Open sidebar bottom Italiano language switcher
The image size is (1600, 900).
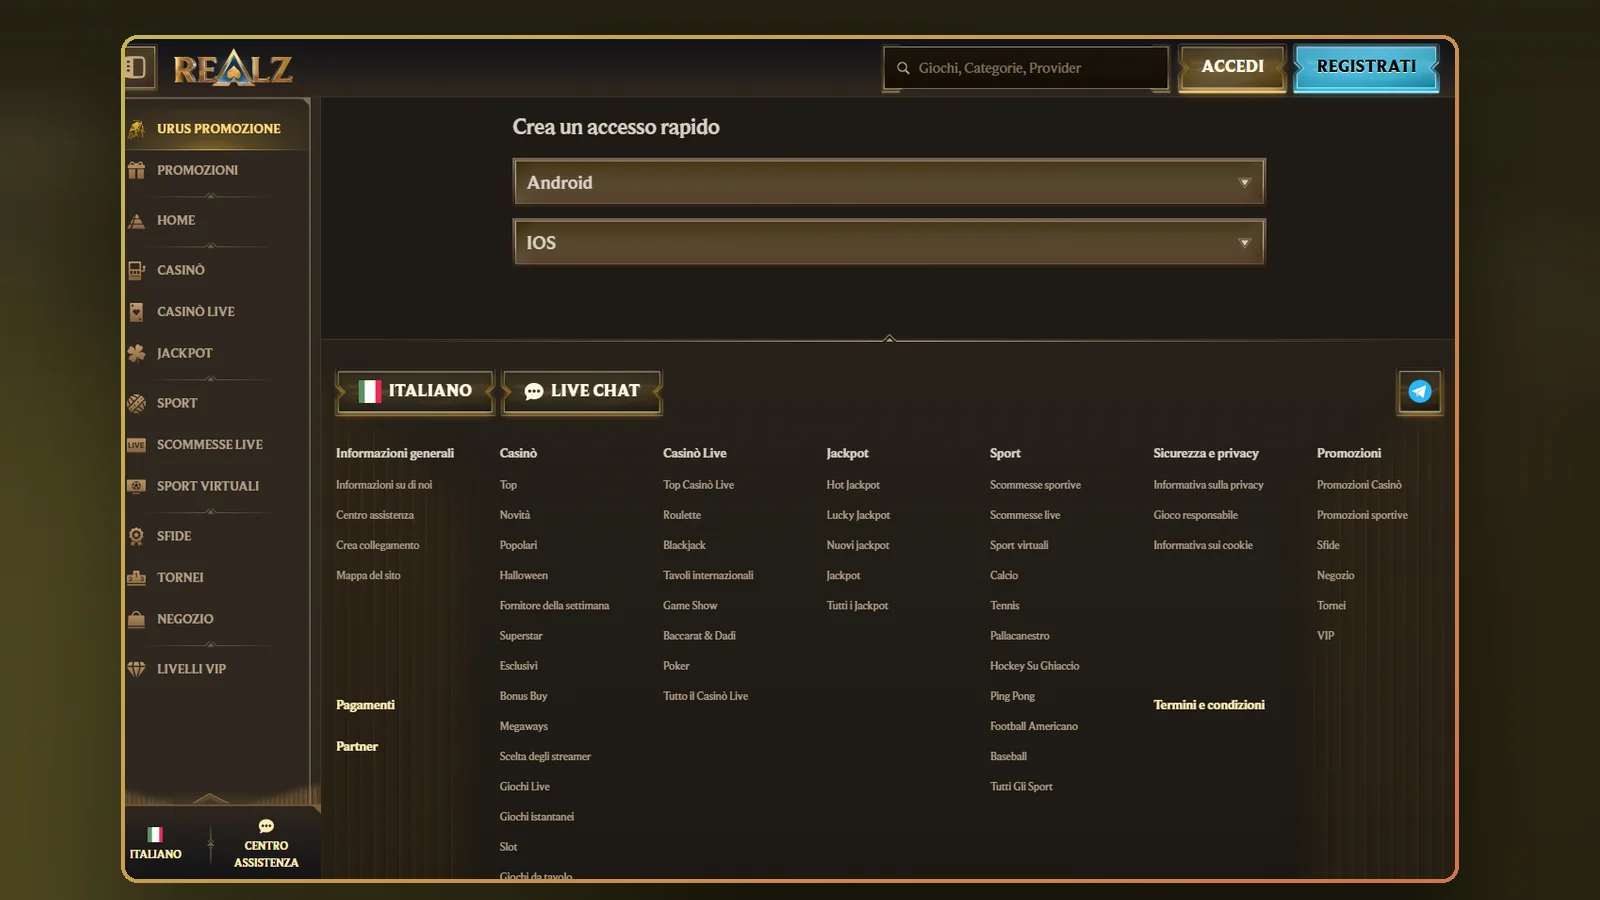click(156, 843)
